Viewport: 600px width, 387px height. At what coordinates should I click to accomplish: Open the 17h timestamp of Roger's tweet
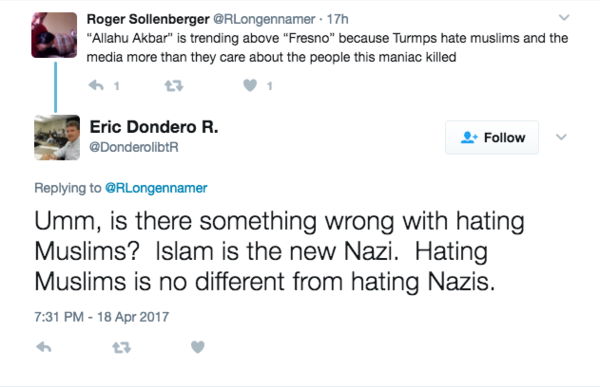tap(338, 19)
